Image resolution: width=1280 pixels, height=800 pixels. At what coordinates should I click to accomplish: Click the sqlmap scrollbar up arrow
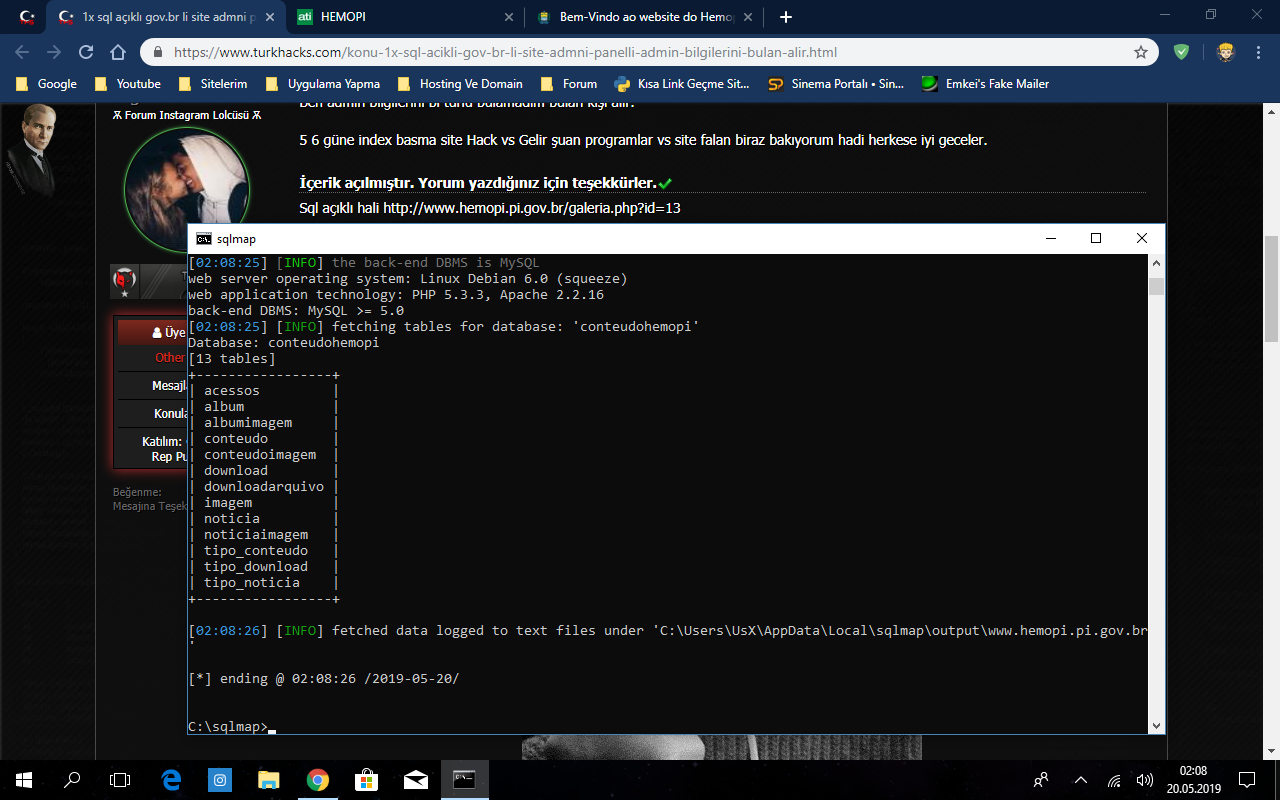point(1156,262)
